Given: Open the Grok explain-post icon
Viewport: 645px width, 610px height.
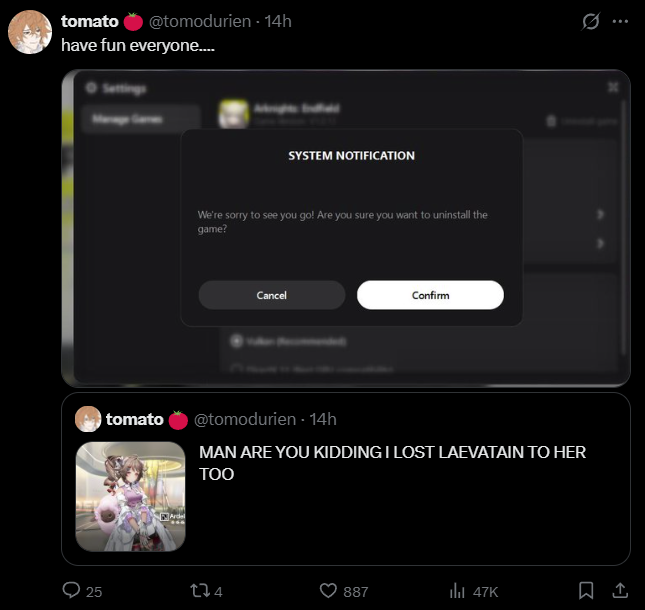Looking at the screenshot, I should click(x=591, y=21).
